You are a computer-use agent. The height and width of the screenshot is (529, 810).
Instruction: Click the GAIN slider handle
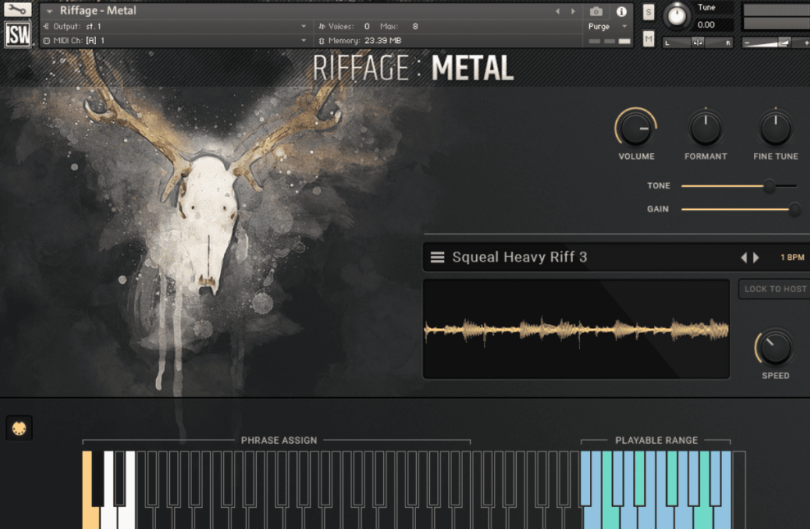pyautogui.click(x=795, y=209)
